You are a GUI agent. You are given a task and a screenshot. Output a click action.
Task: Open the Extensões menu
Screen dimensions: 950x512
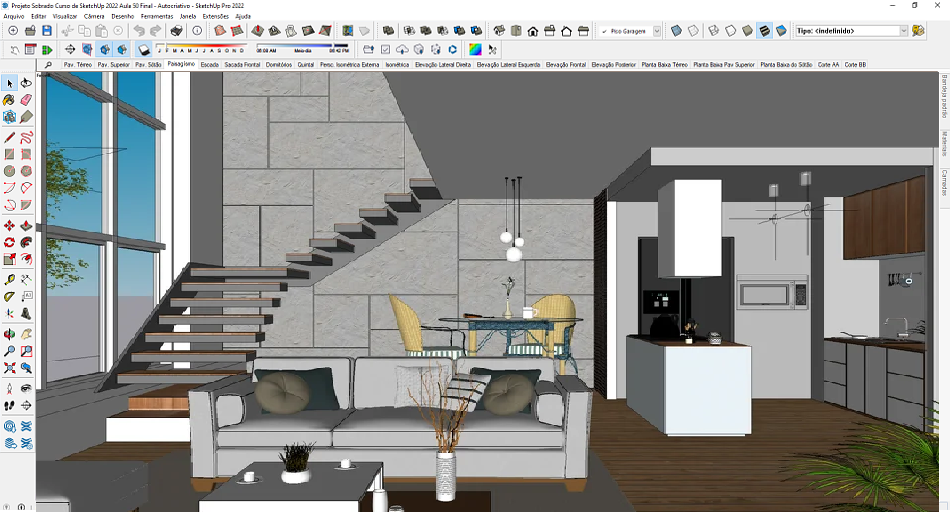pyautogui.click(x=215, y=16)
